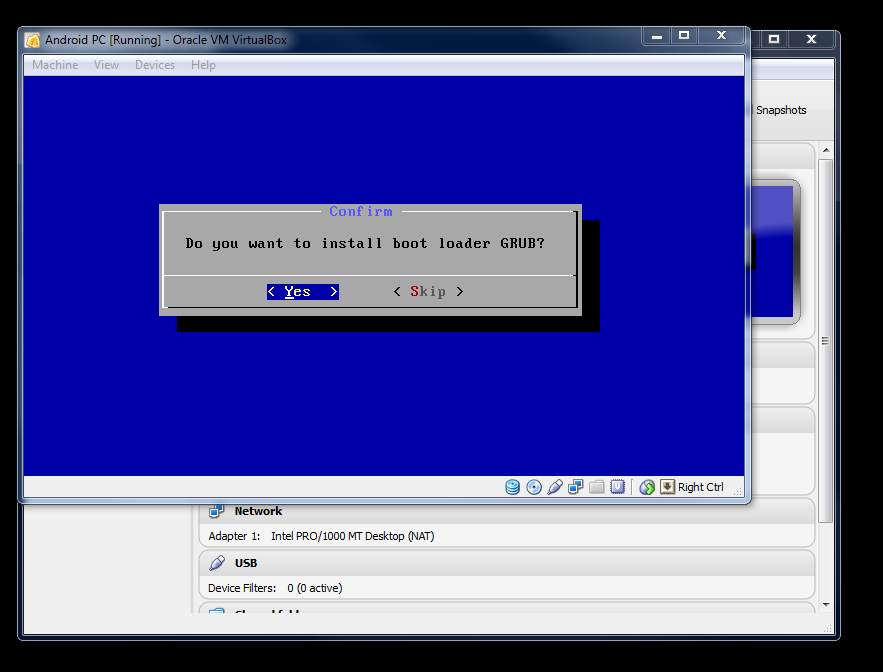883x672 pixels.
Task: Click the USB devices status bar icon
Action: click(x=555, y=487)
